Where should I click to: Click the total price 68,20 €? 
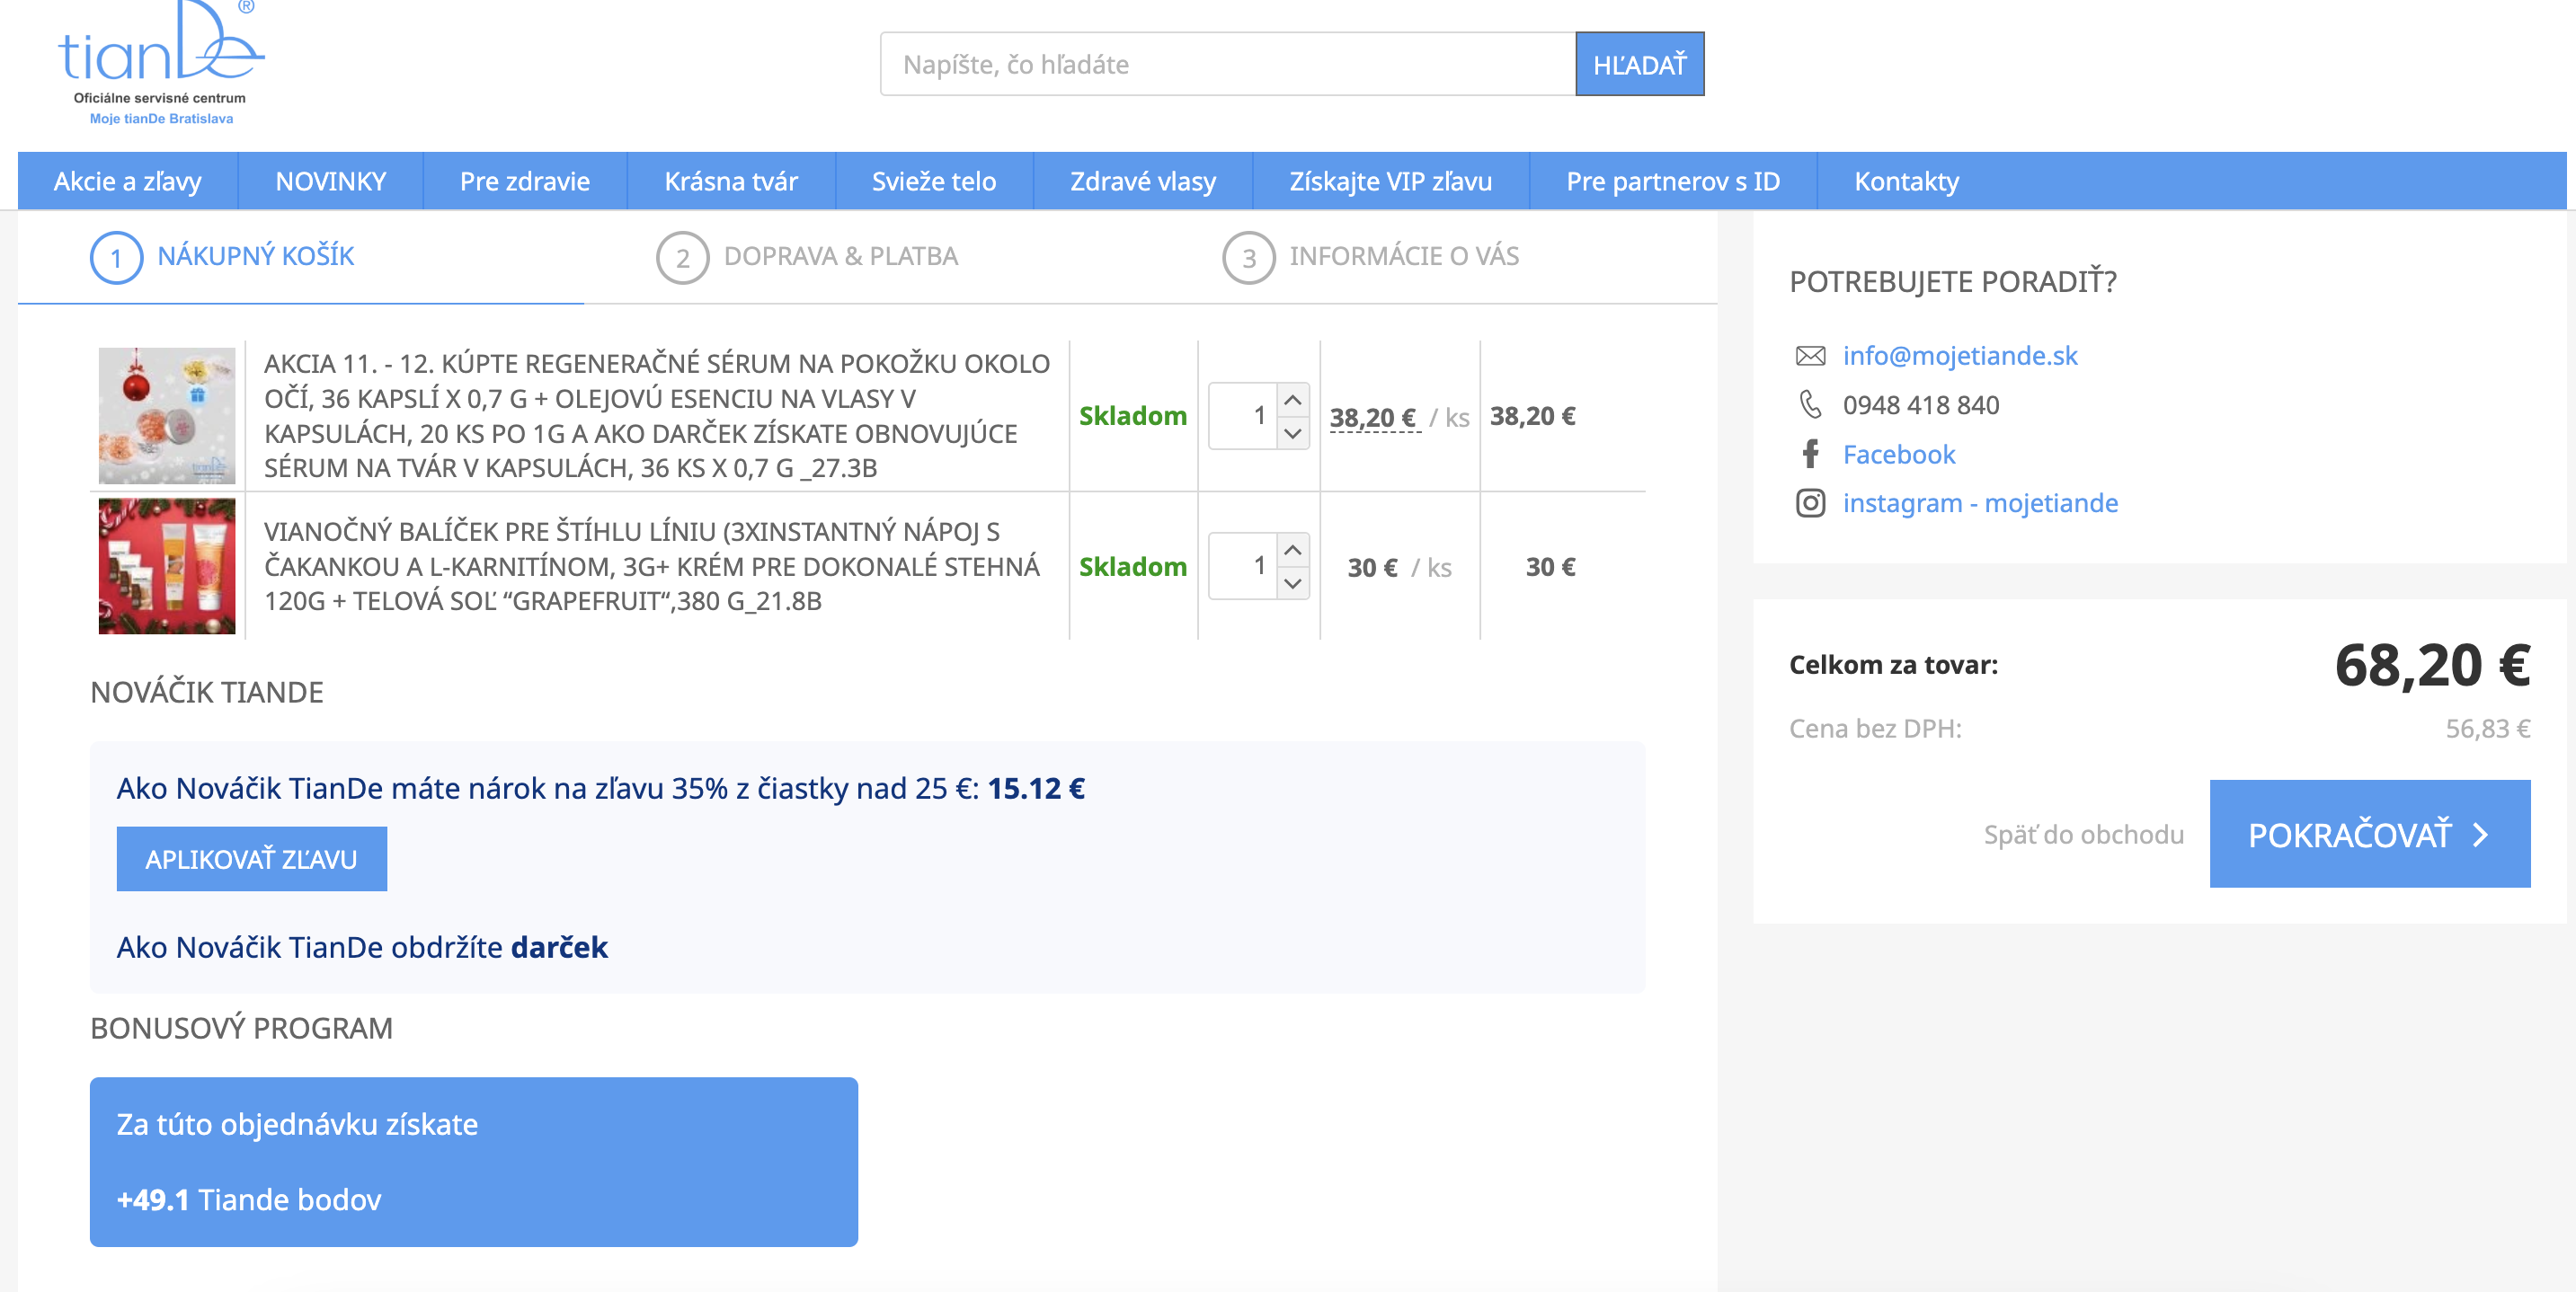pos(2432,665)
